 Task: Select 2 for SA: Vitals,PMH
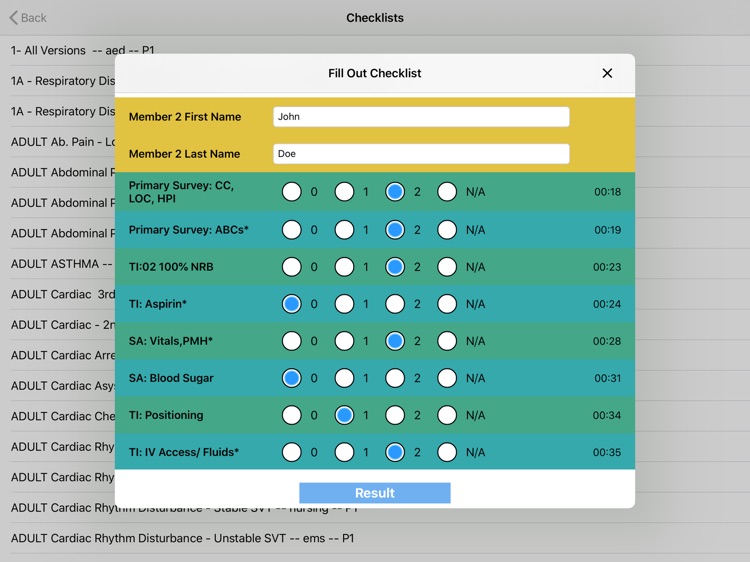tap(395, 341)
